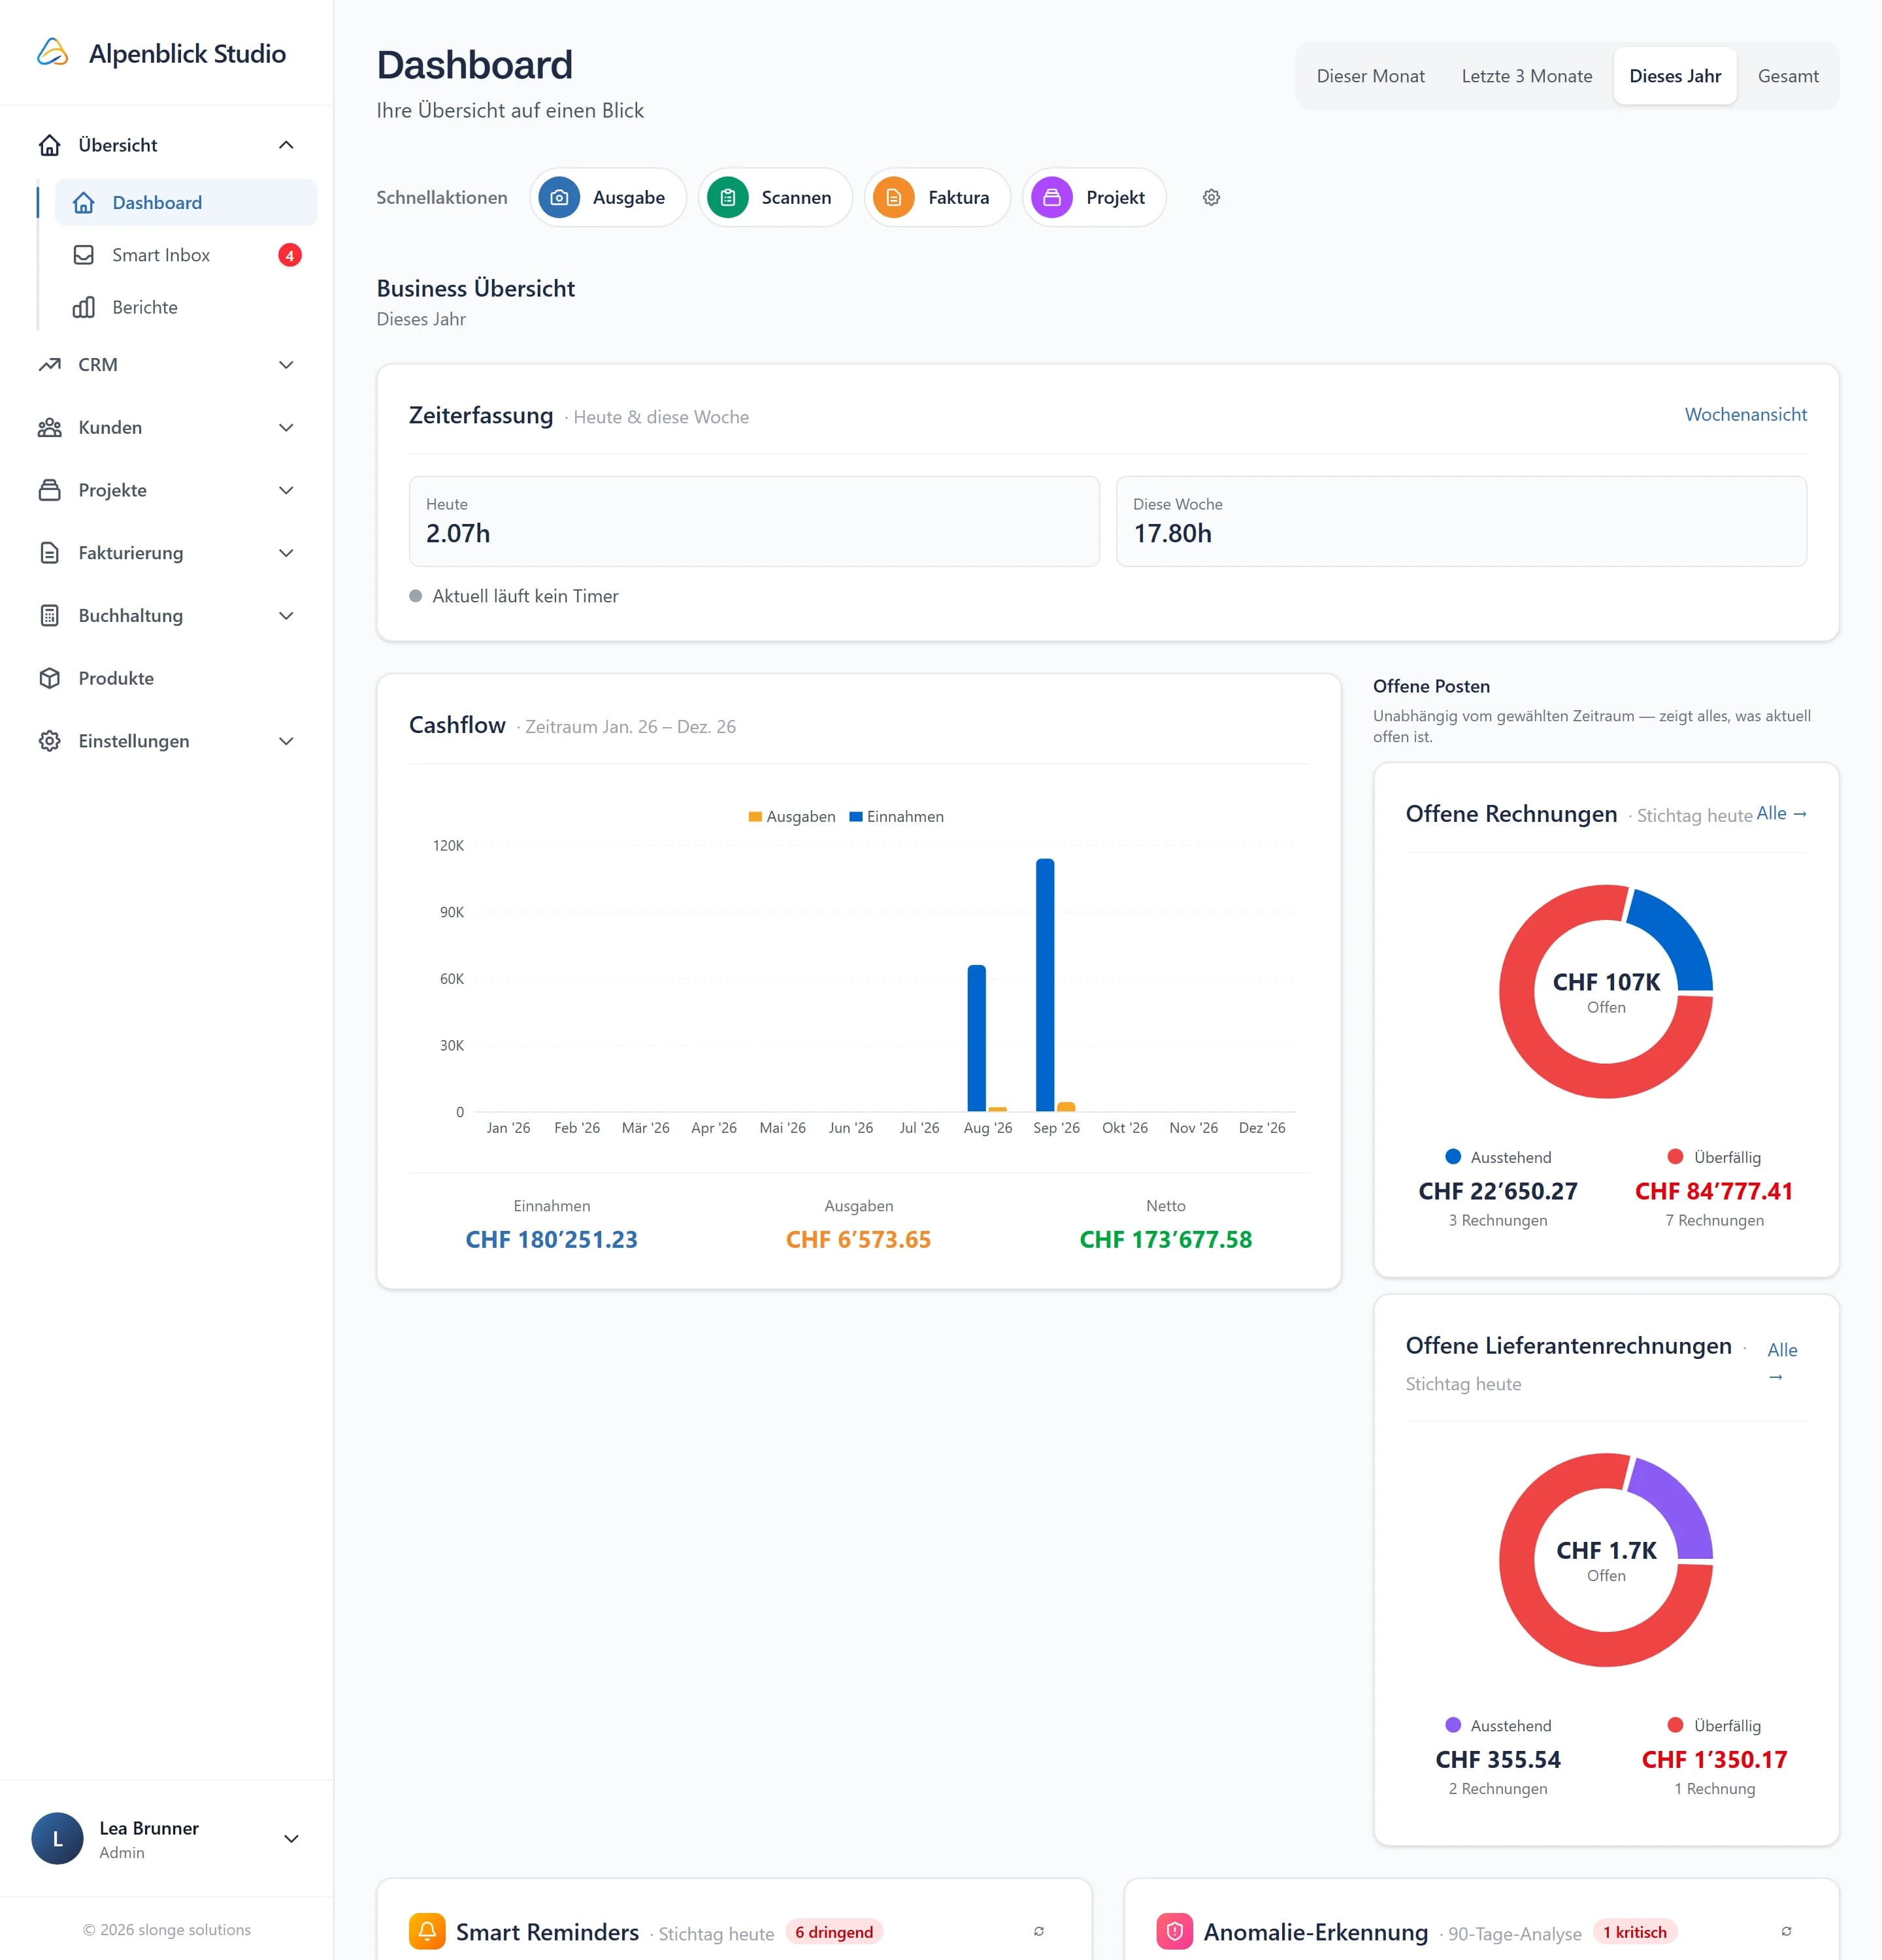The height and width of the screenshot is (1960, 1882).
Task: Open Lea Brunner account dropdown
Action: [x=291, y=1838]
